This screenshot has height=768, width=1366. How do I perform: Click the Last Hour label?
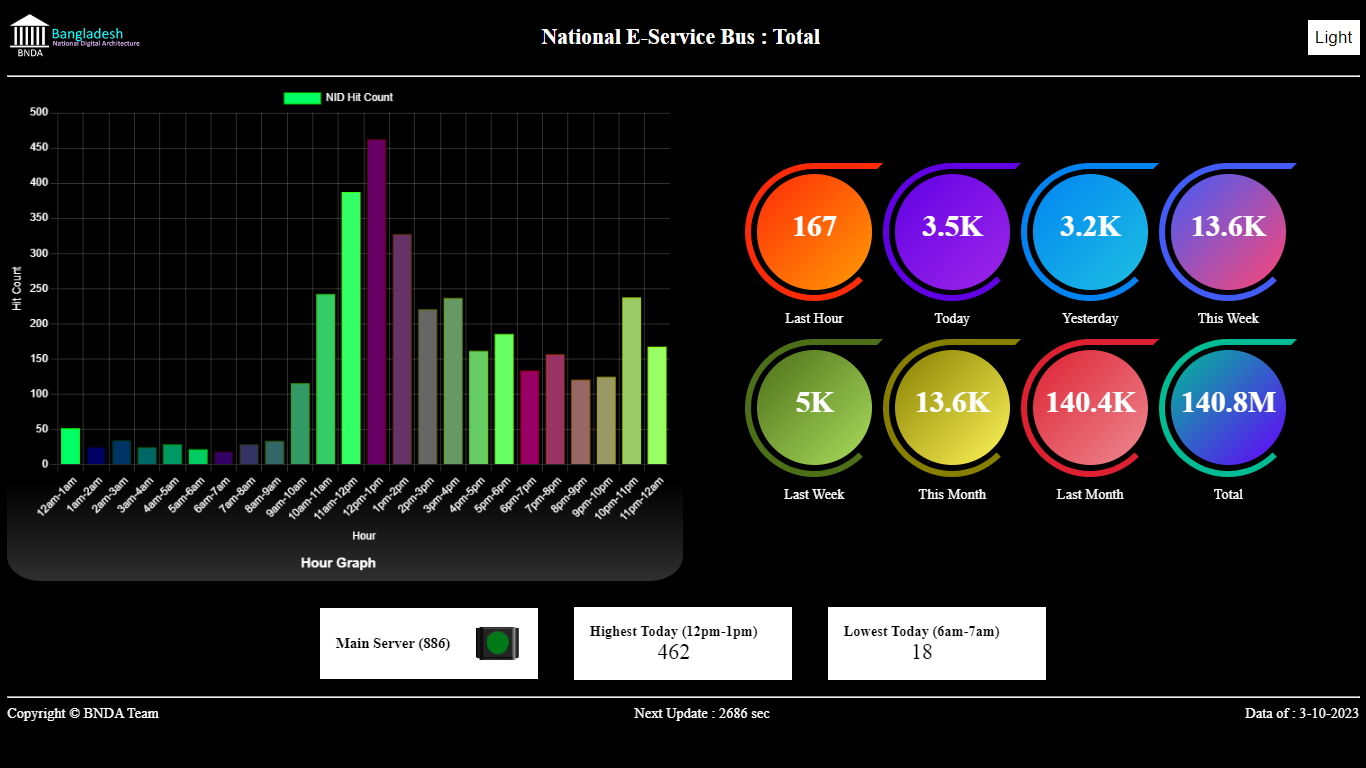(x=814, y=318)
